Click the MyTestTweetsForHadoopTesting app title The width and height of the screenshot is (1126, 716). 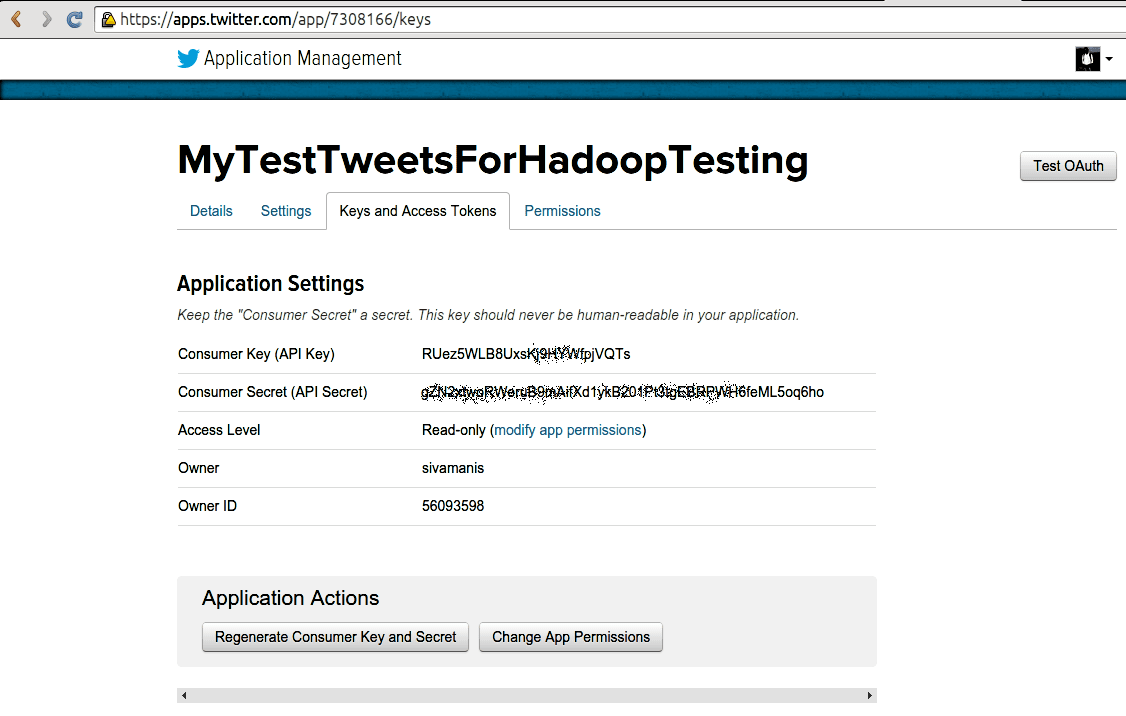(x=493, y=161)
